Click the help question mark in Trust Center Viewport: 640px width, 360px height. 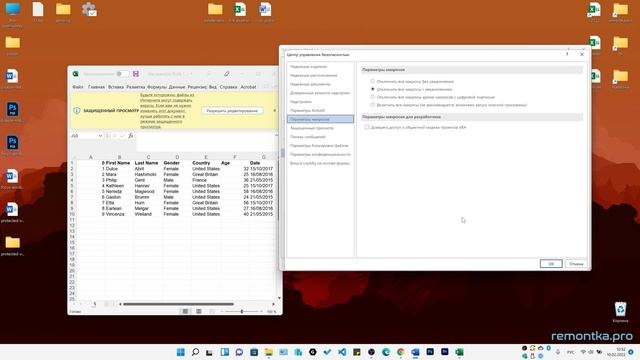click(x=567, y=54)
